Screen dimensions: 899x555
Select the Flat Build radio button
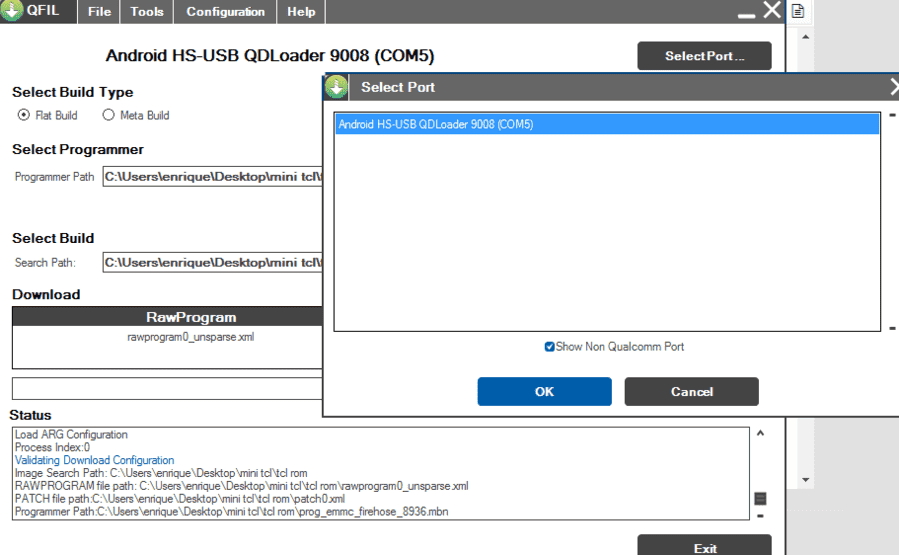point(24,115)
